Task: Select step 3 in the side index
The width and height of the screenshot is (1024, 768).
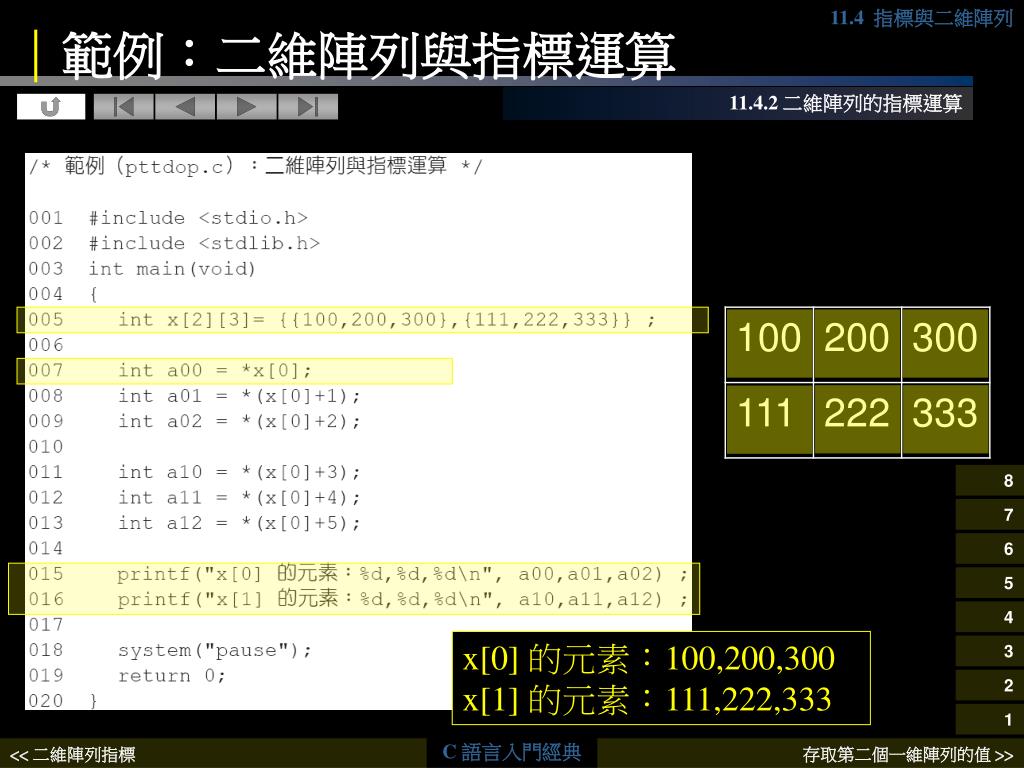Action: 989,651
